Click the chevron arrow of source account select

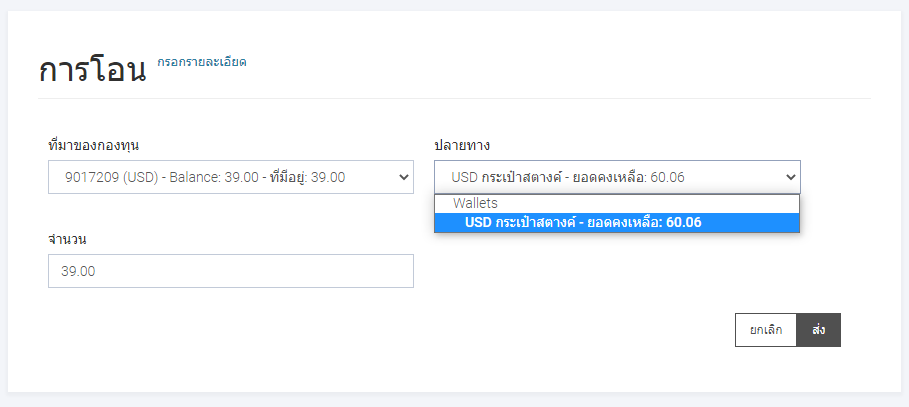(404, 177)
